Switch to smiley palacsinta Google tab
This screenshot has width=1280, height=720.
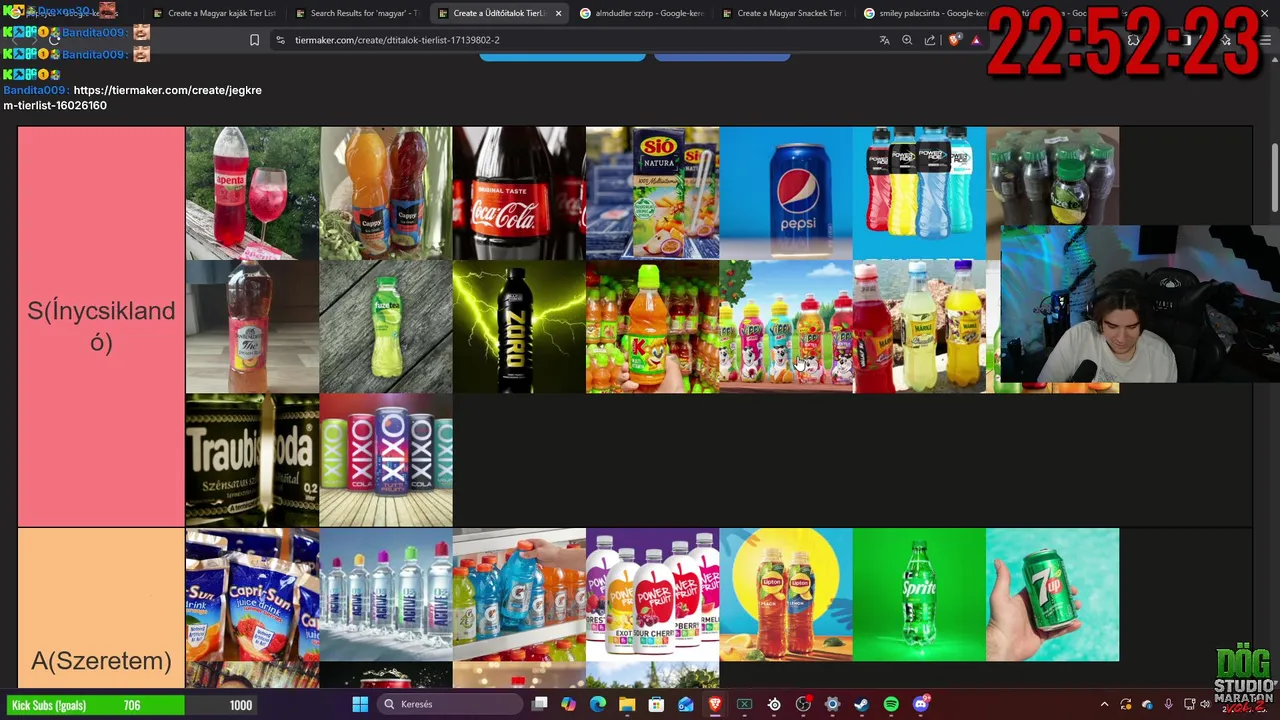tap(925, 13)
